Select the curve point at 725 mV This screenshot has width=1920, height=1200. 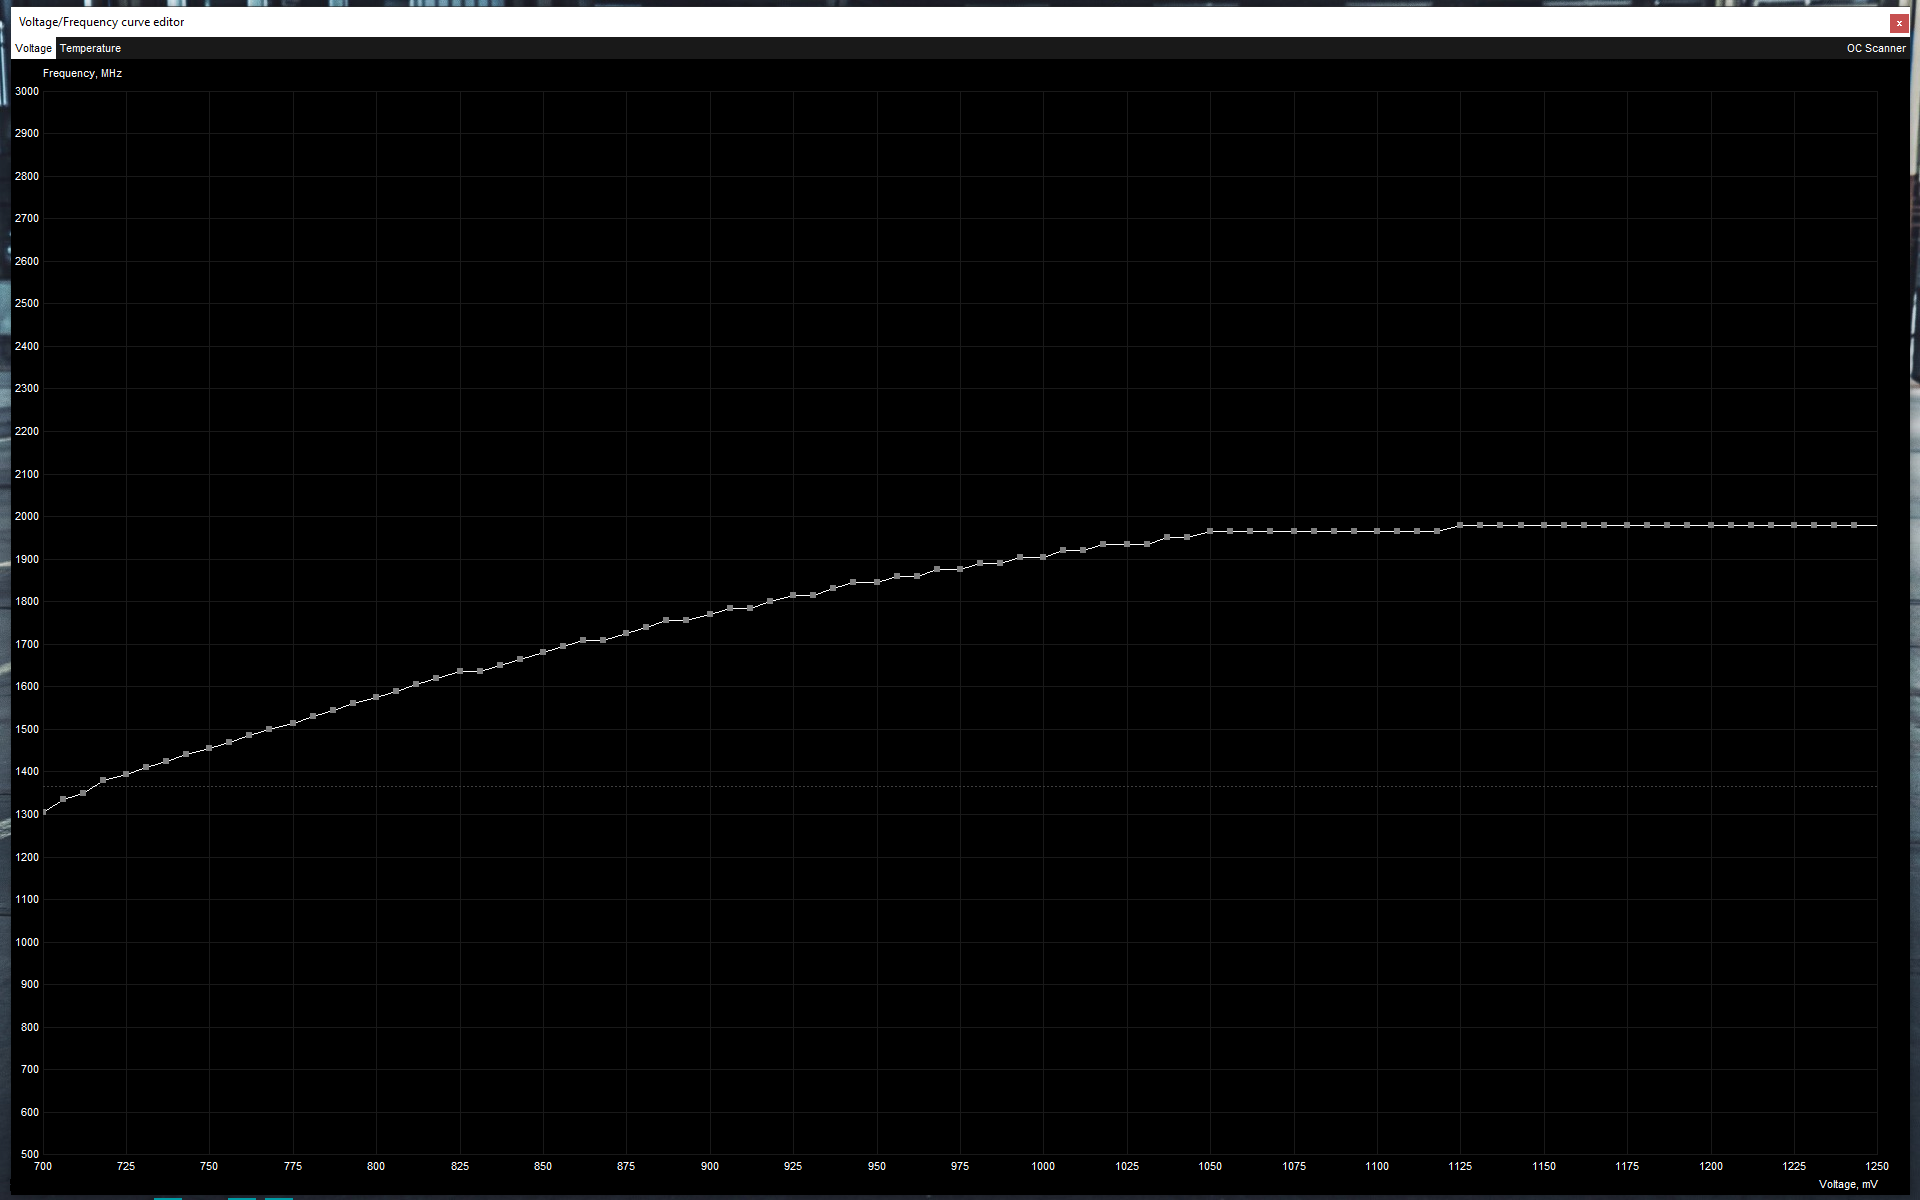coord(126,774)
